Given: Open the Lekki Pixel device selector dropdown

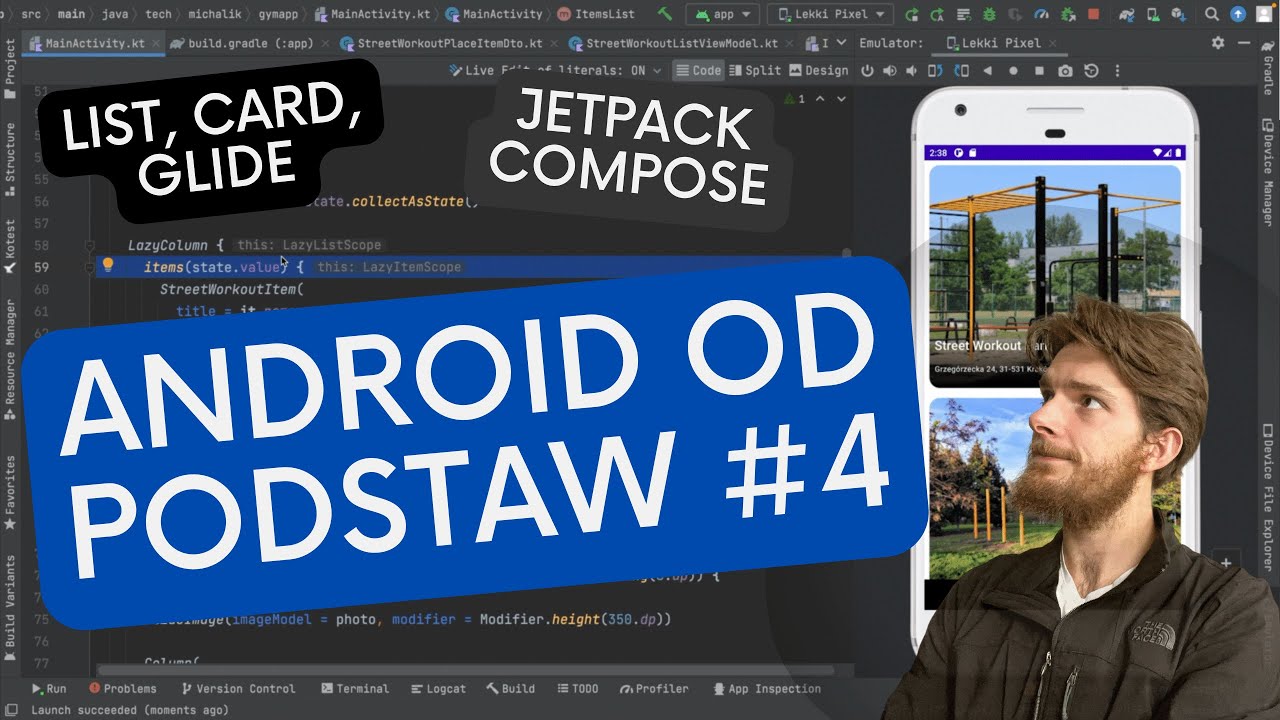Looking at the screenshot, I should pos(831,14).
